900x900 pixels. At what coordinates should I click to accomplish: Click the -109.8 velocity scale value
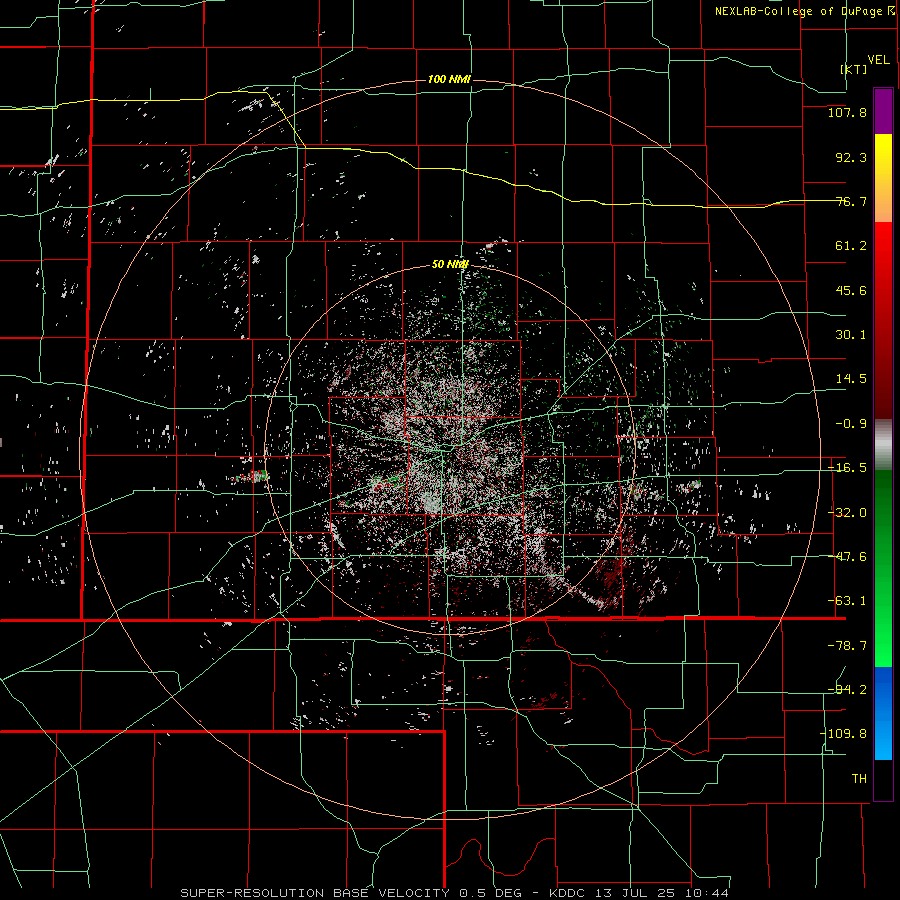(844, 734)
